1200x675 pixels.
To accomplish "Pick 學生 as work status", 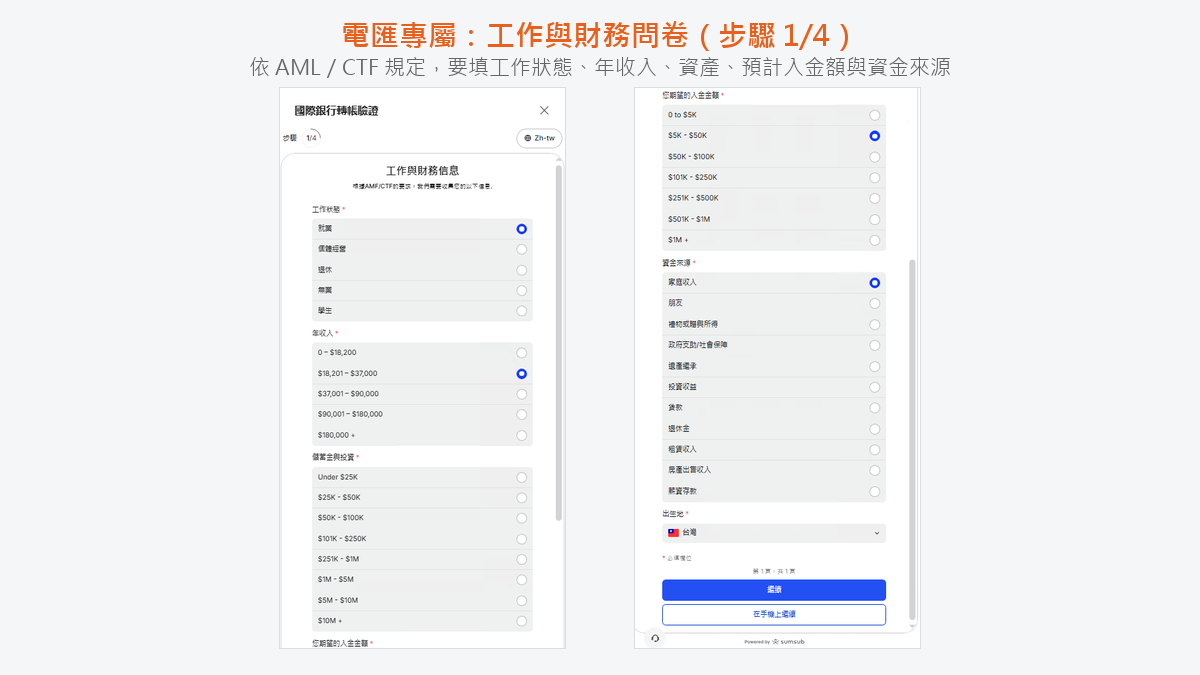I will coord(422,311).
